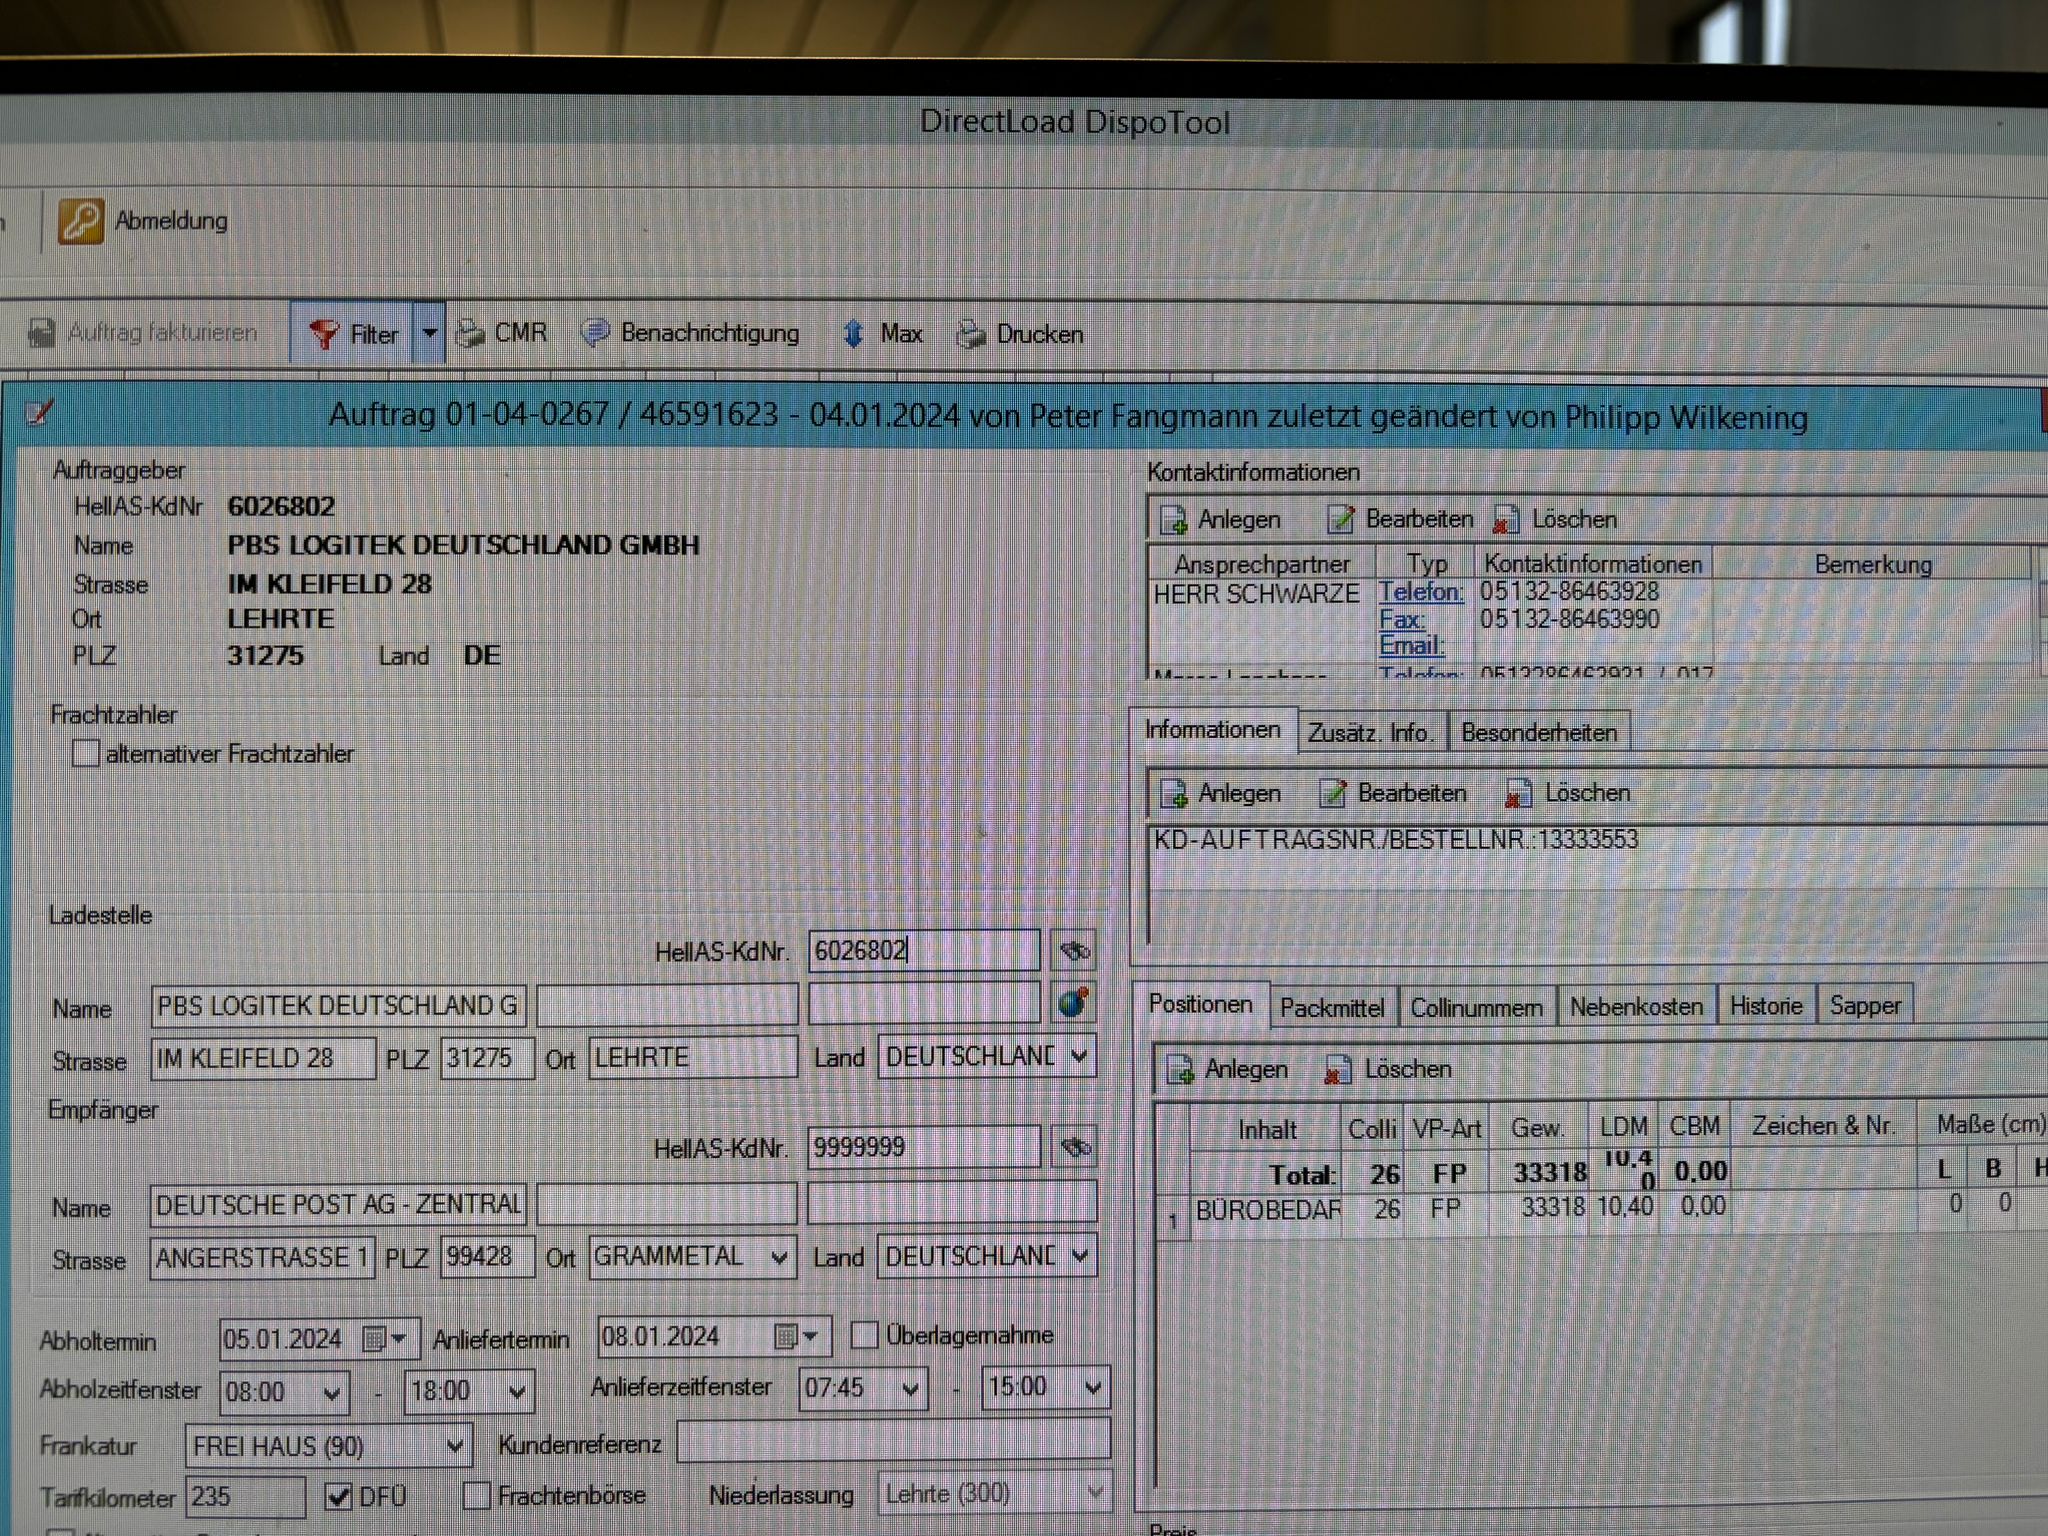The height and width of the screenshot is (1536, 2048).
Task: Toggle the DFÜ checkbox
Action: [x=339, y=1496]
